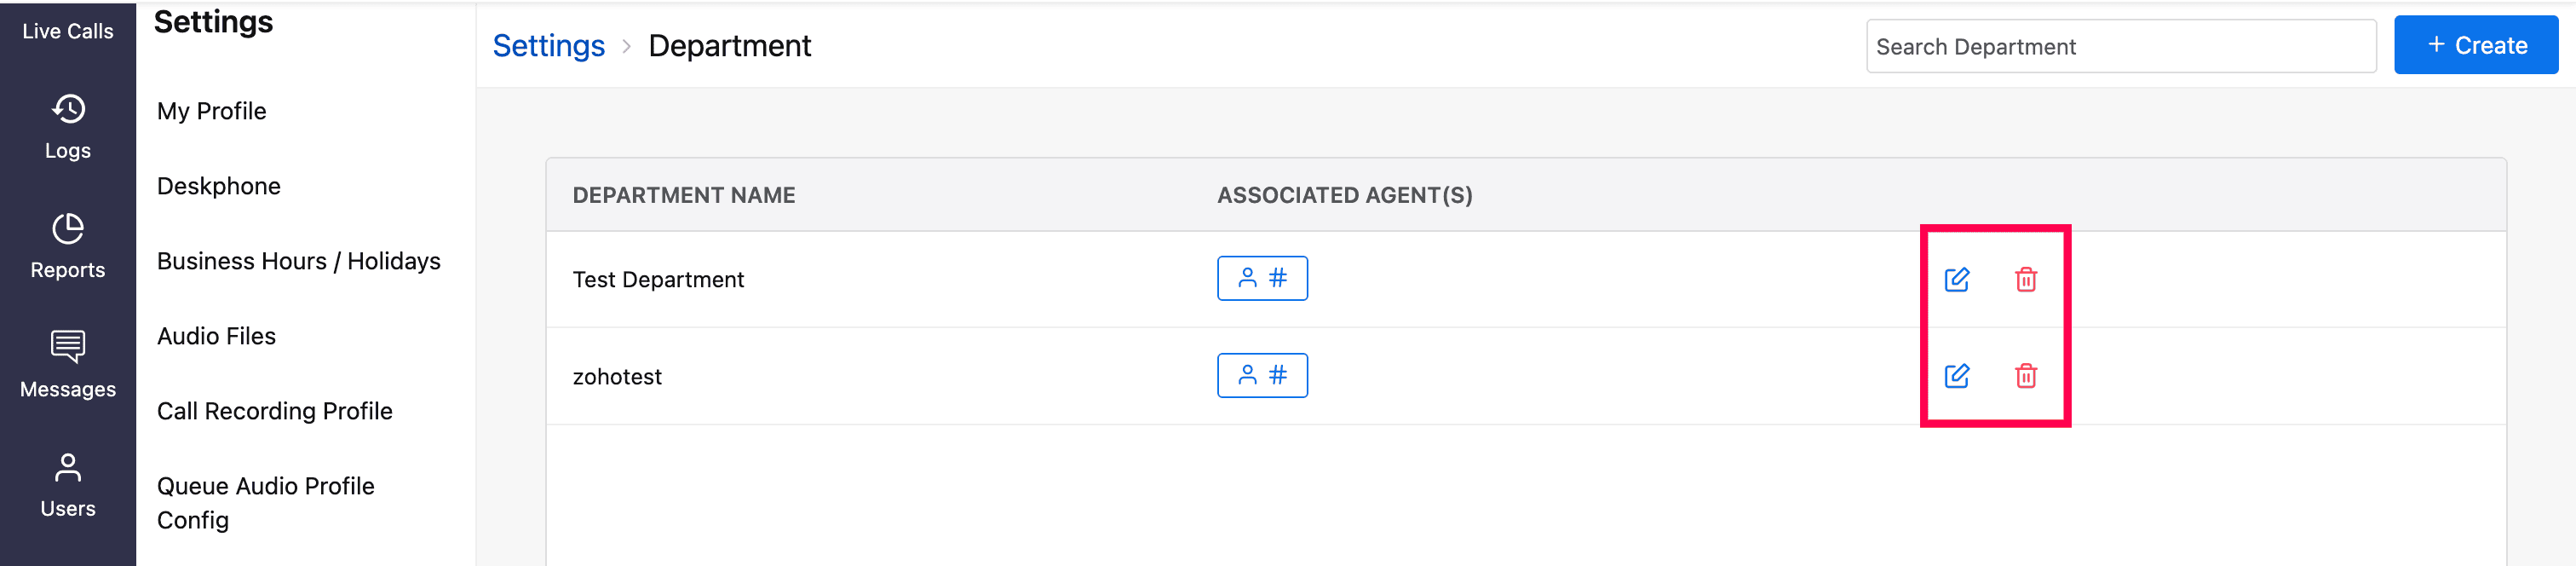Screen dimensions: 2576x566
Task: Go to Messages in sidebar
Action: tap(68, 365)
